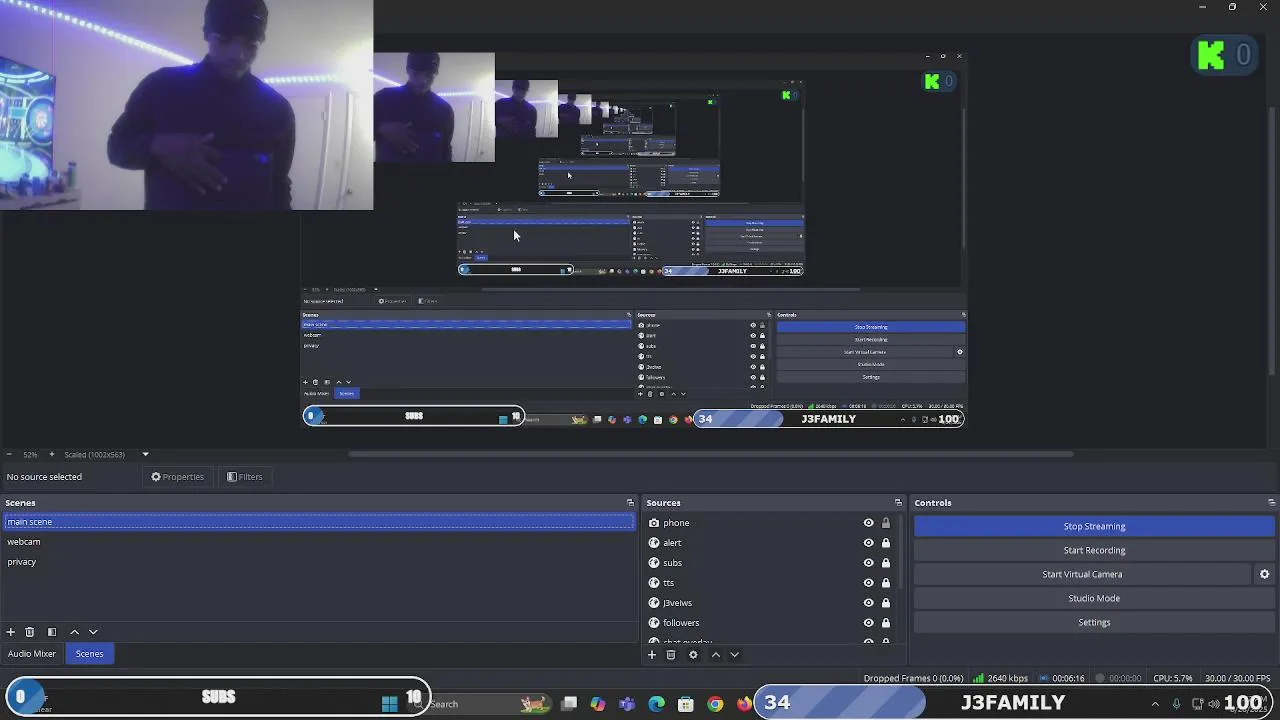This screenshot has height=720, width=1280.
Task: Show hidden system tray icons
Action: tap(1155, 704)
